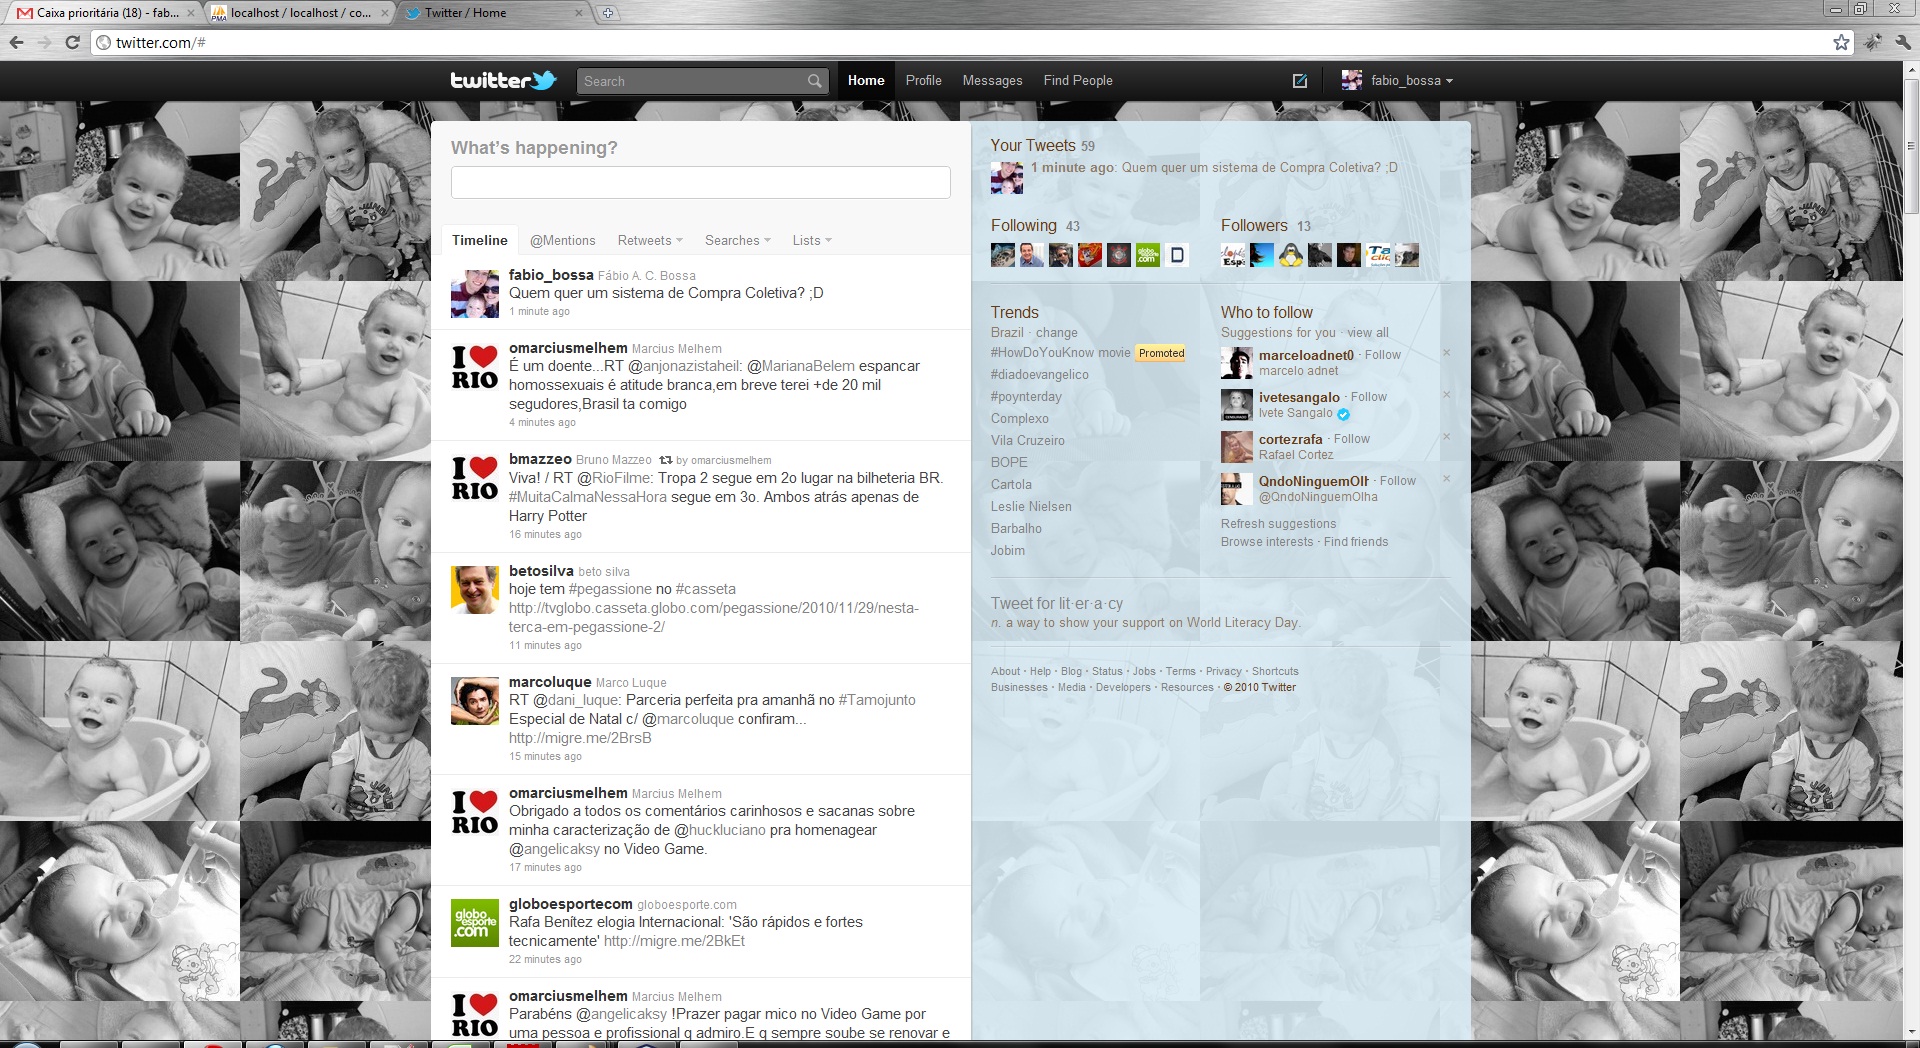Open Leslie Nielsen trend
Viewport: 1920px width, 1048px height.
pyautogui.click(x=1031, y=507)
